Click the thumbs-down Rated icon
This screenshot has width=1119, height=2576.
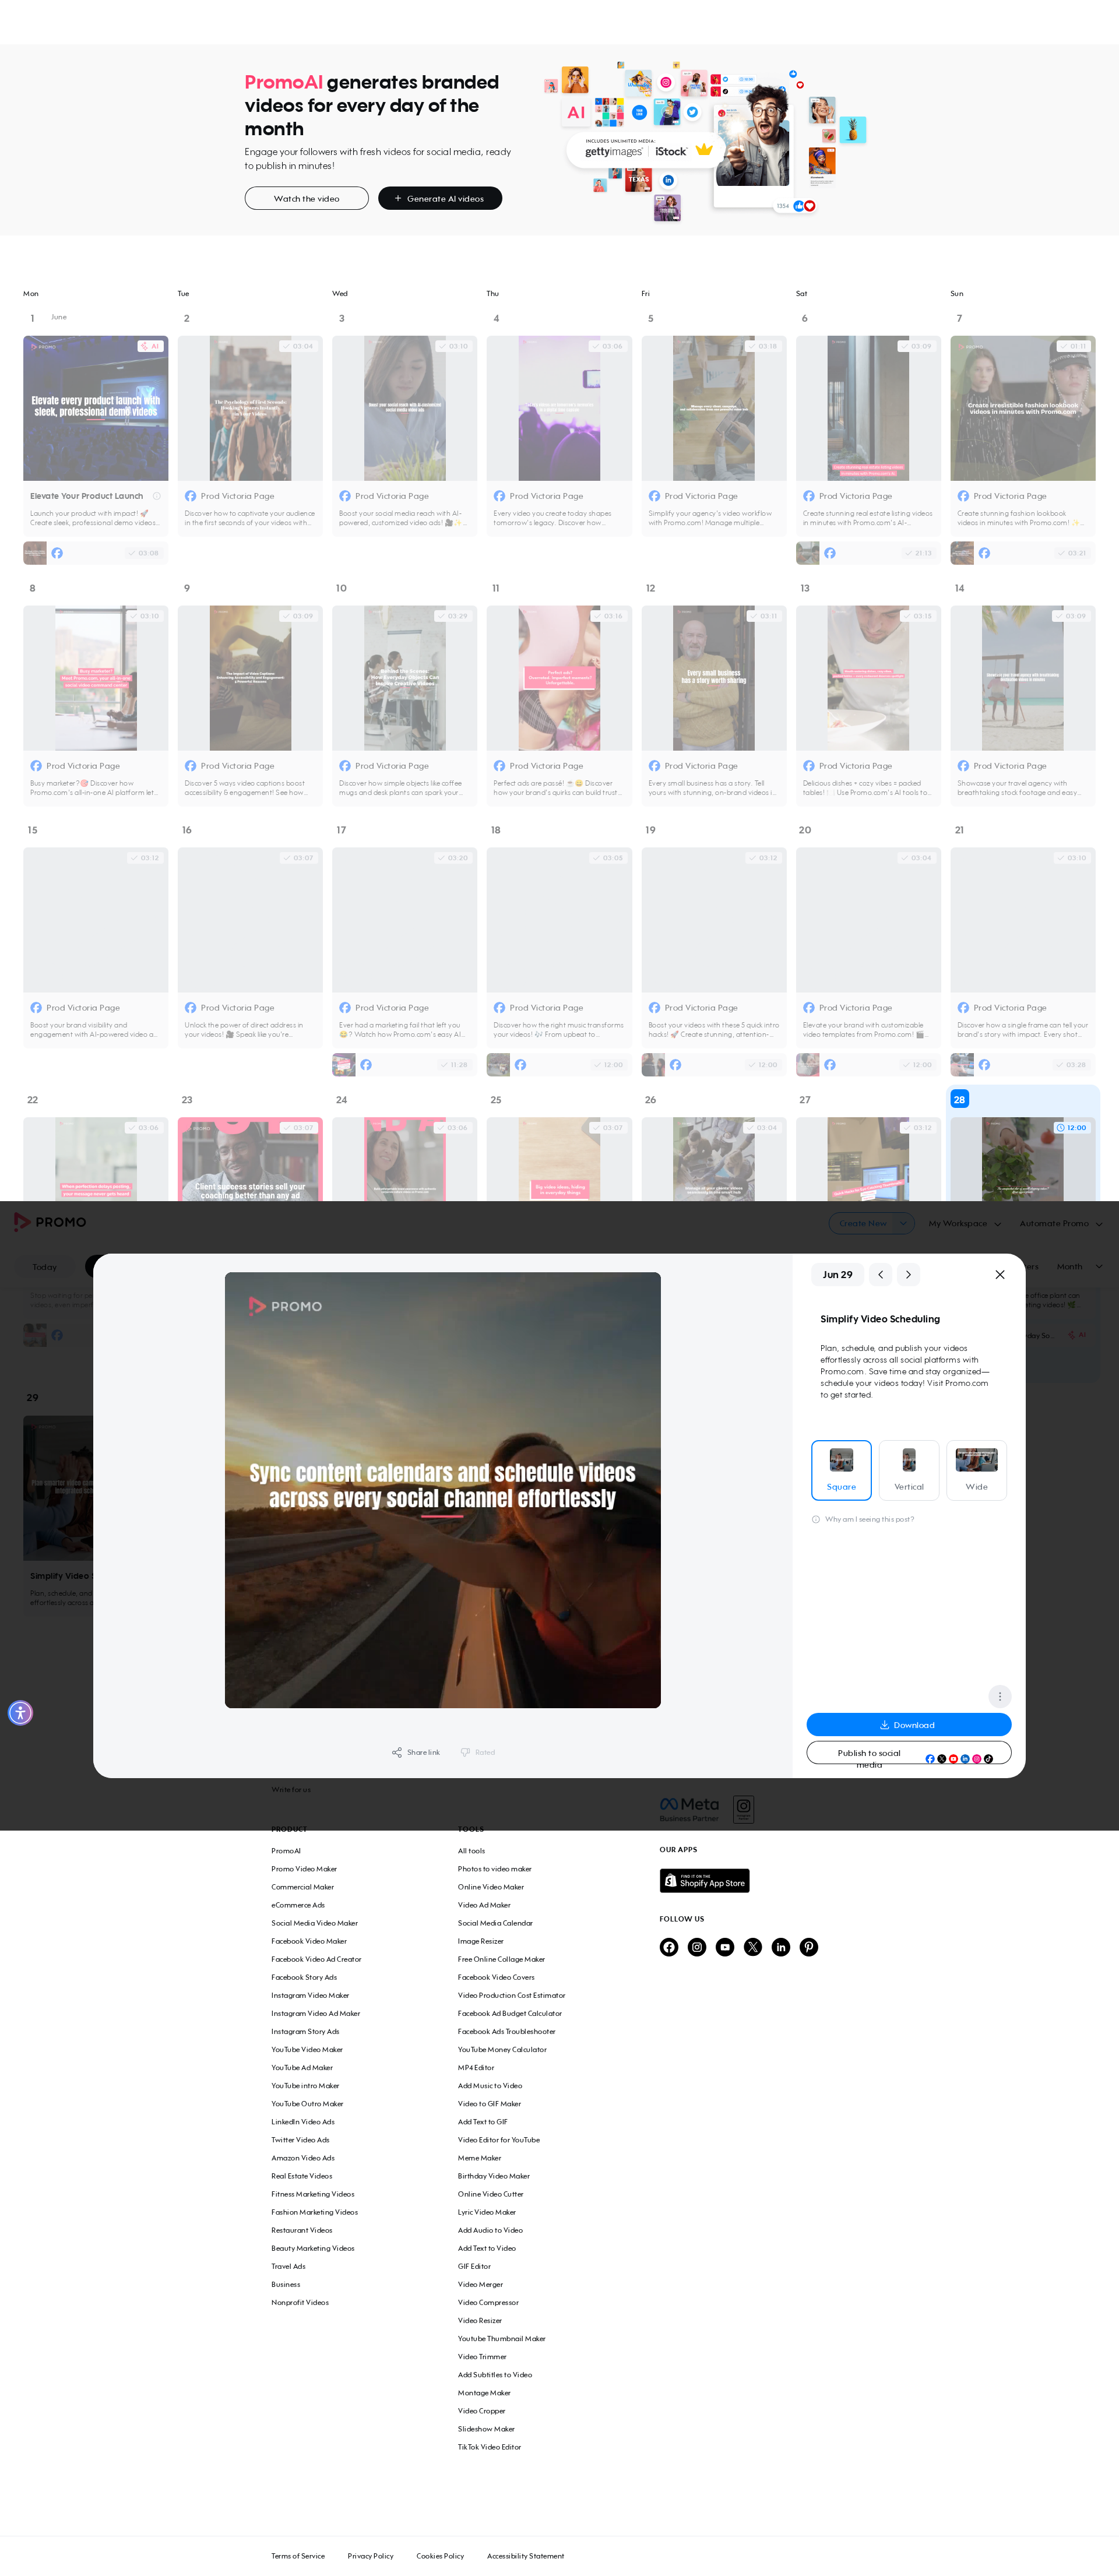coord(465,1752)
